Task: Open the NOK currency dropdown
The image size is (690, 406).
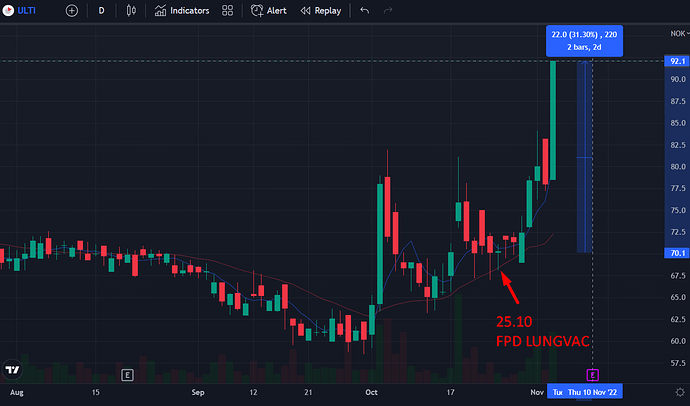Action: pos(679,33)
